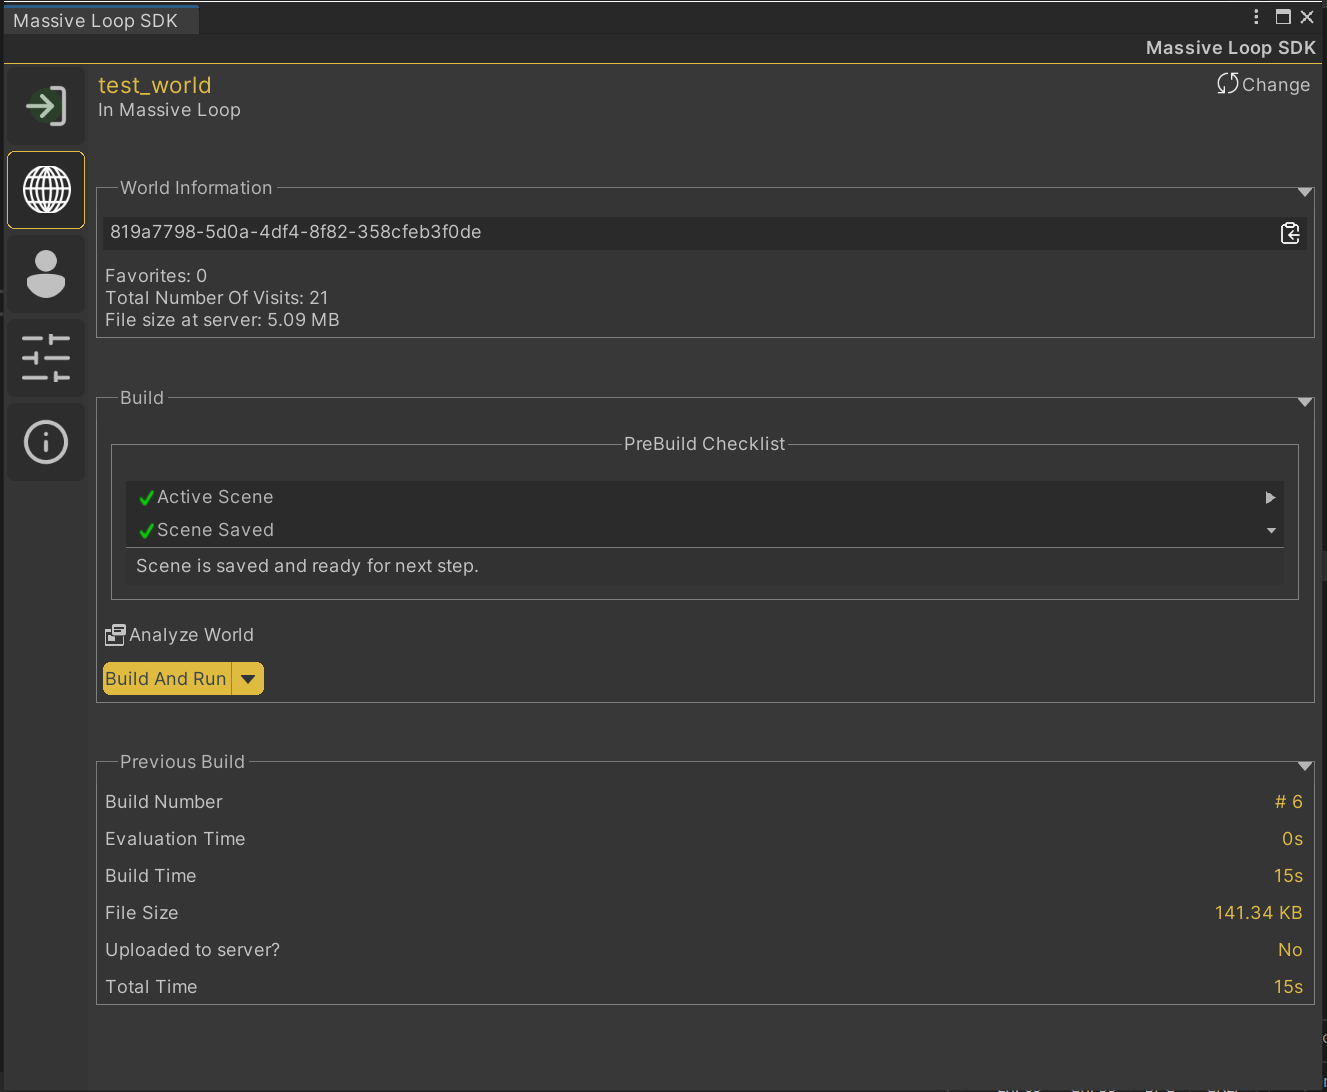Click the Change world button

pos(1264,85)
